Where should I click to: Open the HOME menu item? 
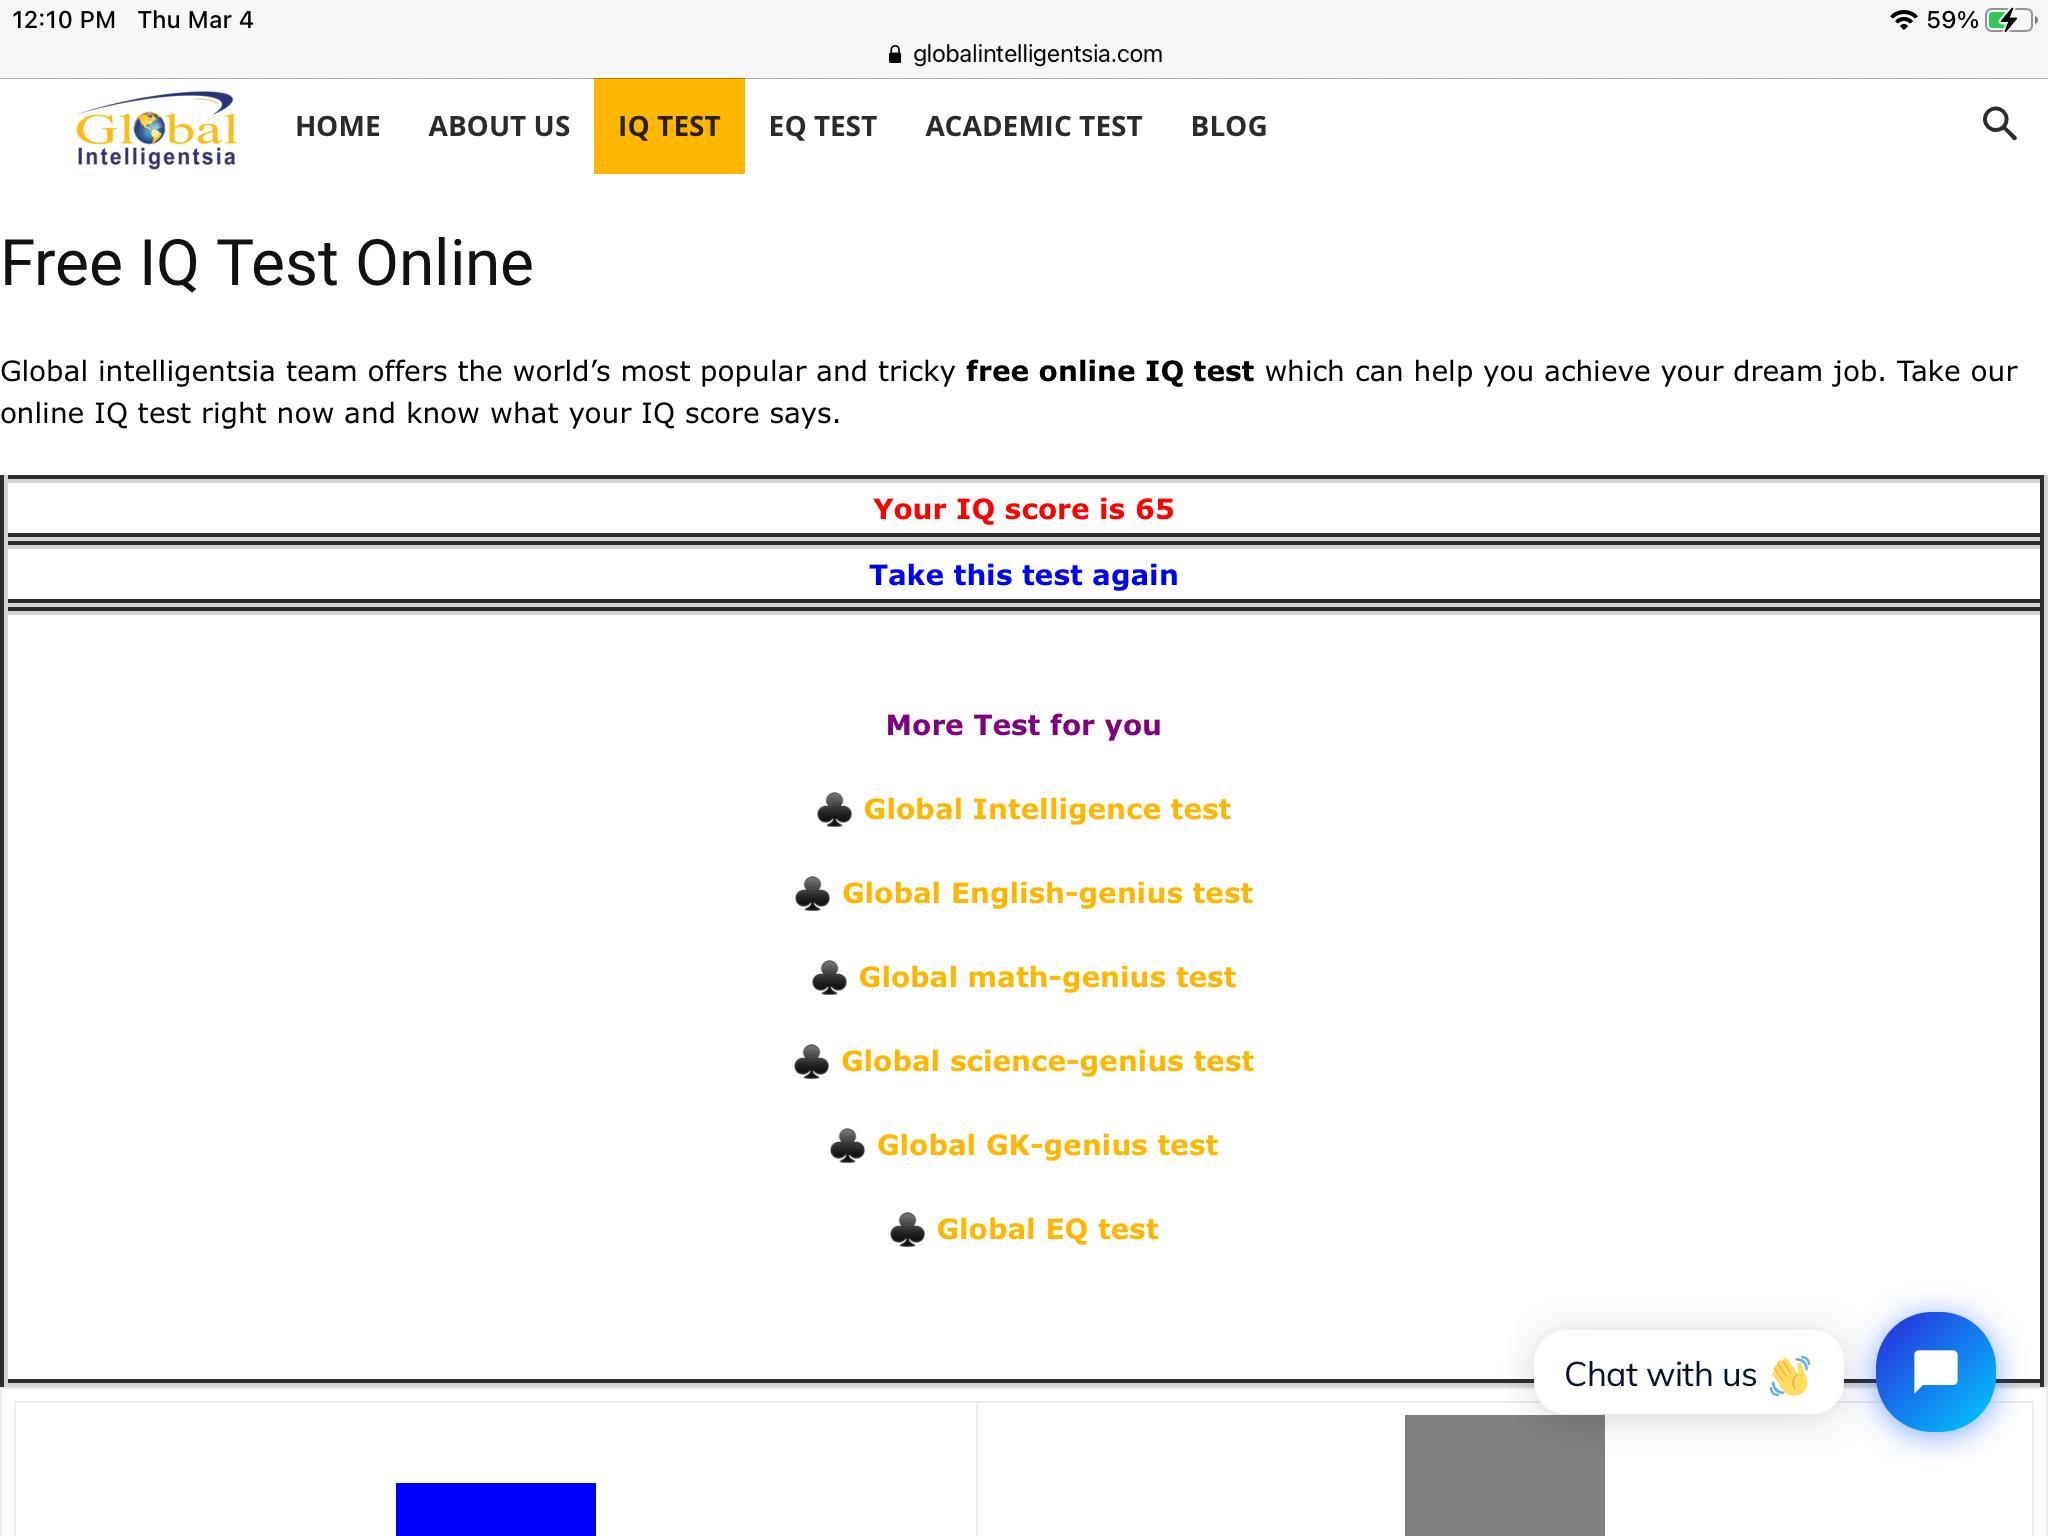[x=338, y=126]
